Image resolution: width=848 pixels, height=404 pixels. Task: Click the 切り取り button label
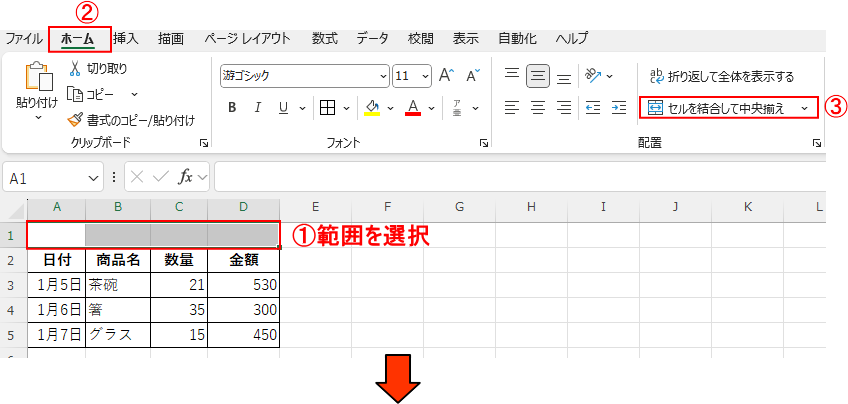(x=107, y=69)
